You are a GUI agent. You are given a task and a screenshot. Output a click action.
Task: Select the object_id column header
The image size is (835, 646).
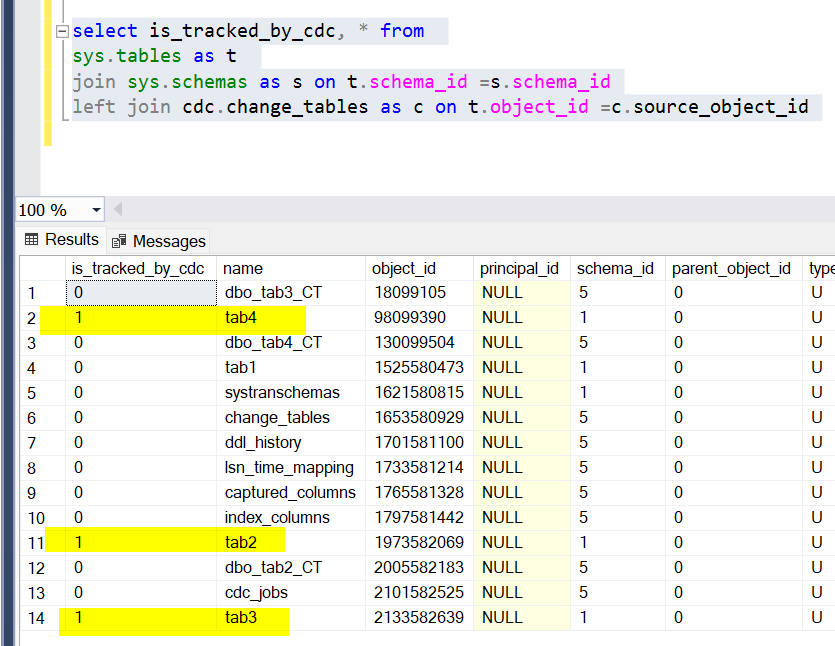tap(419, 268)
